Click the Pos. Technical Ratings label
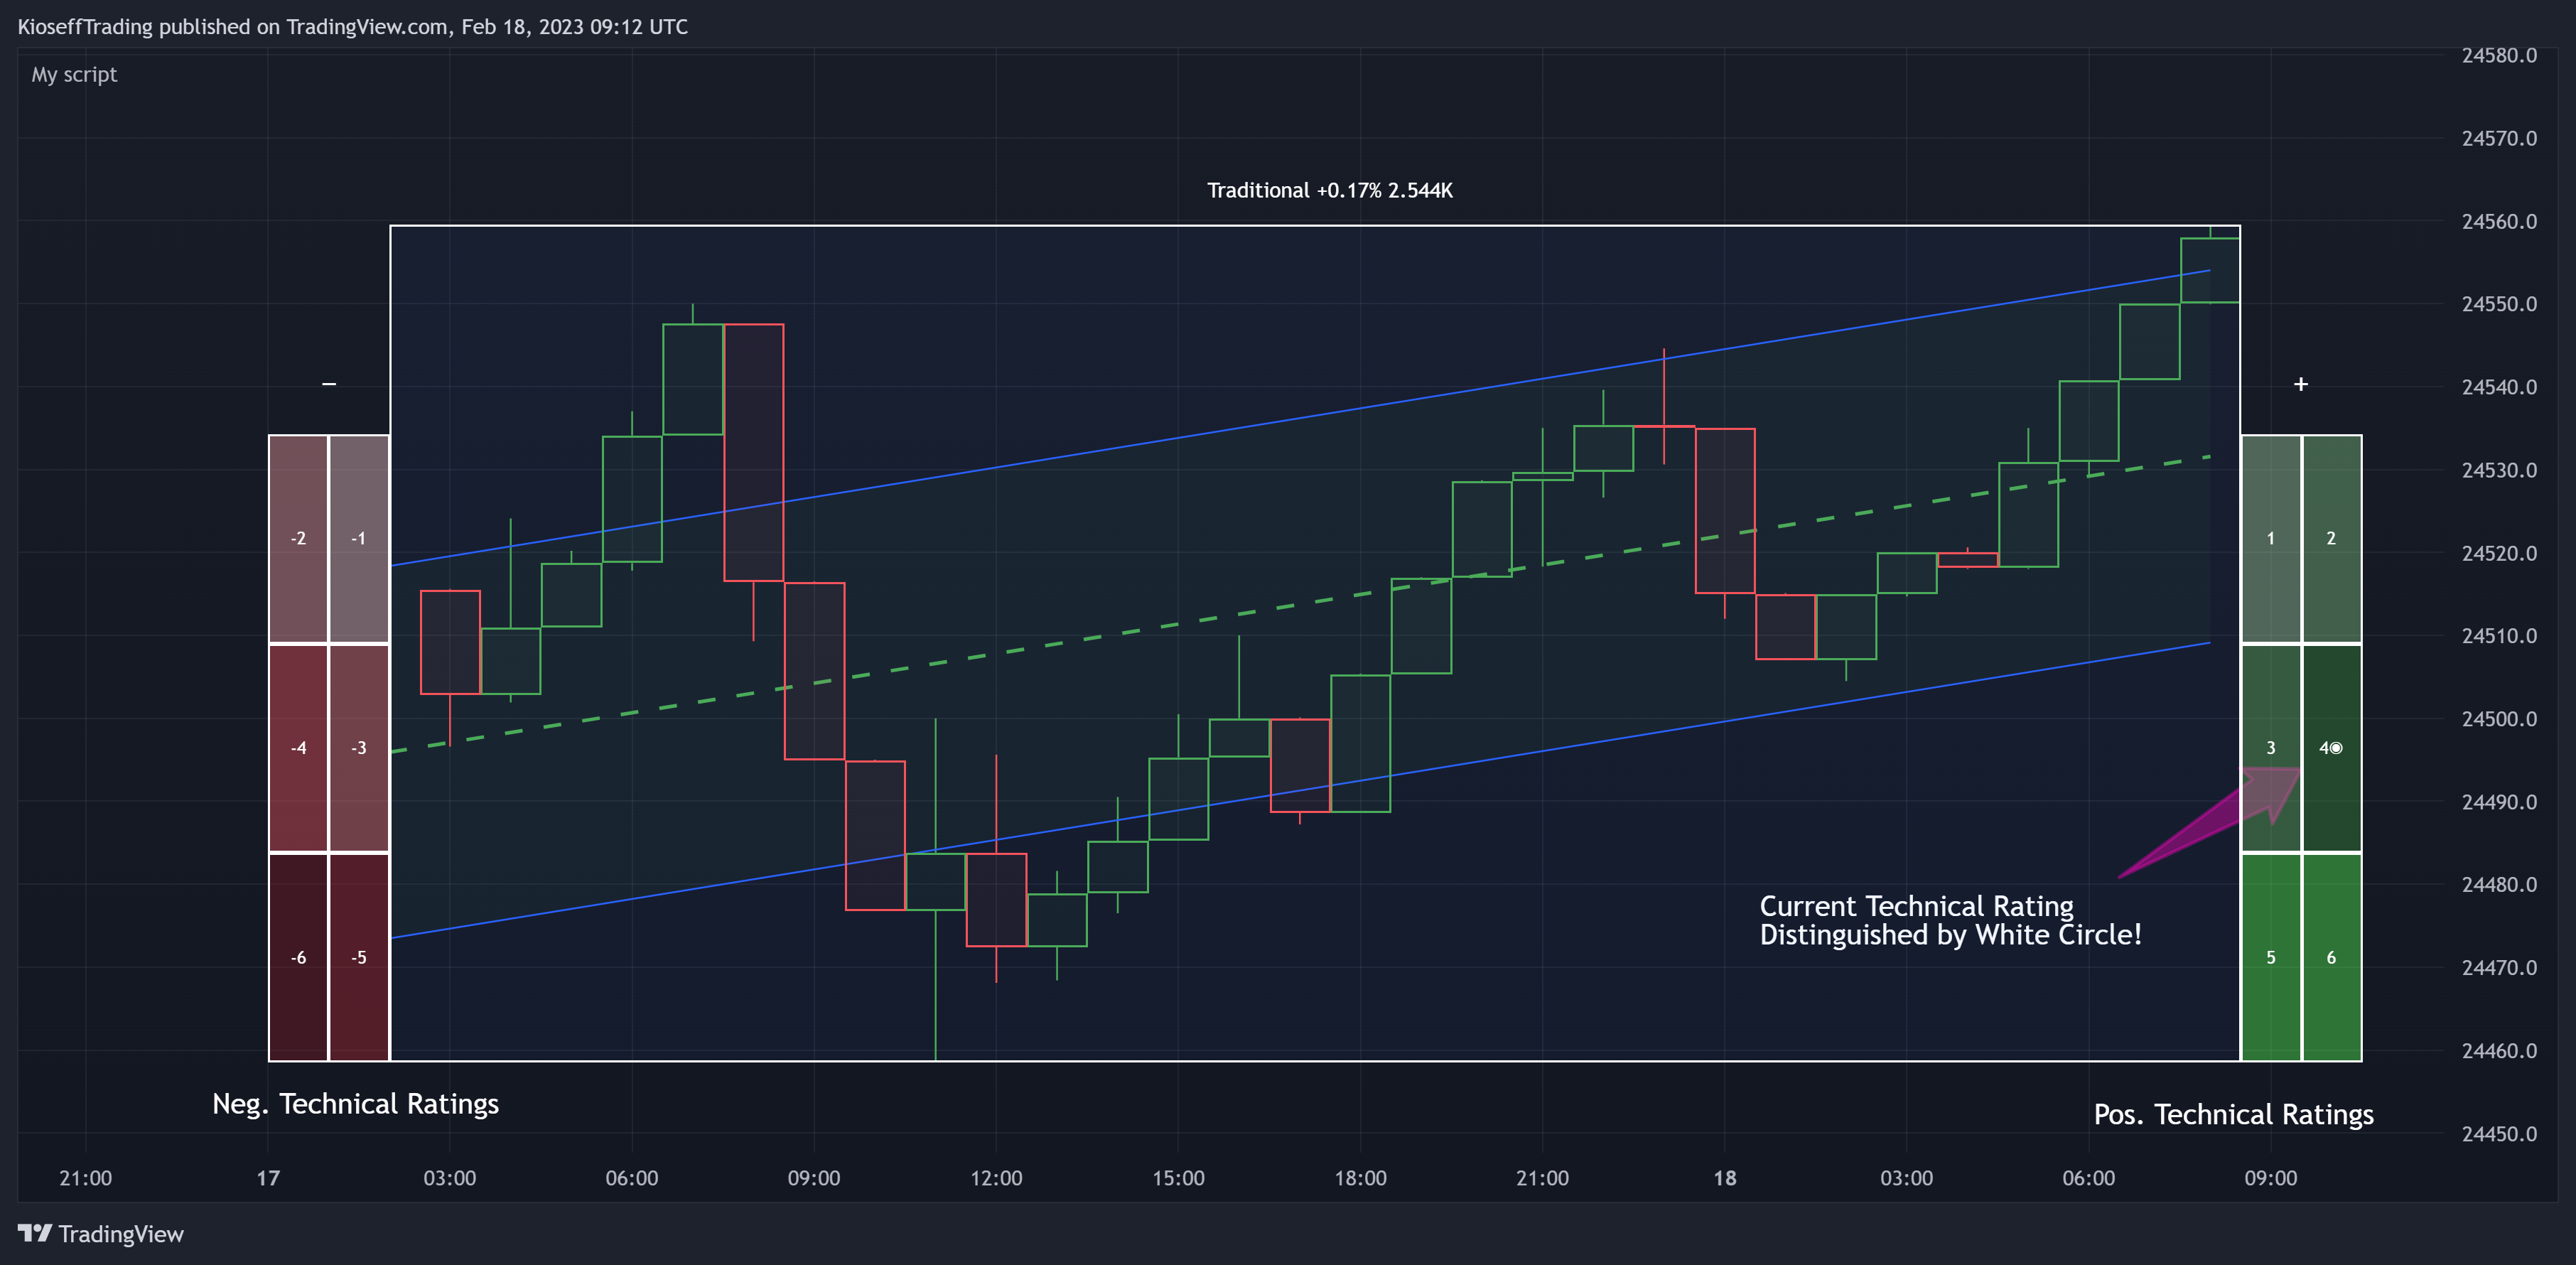 coord(2233,1114)
